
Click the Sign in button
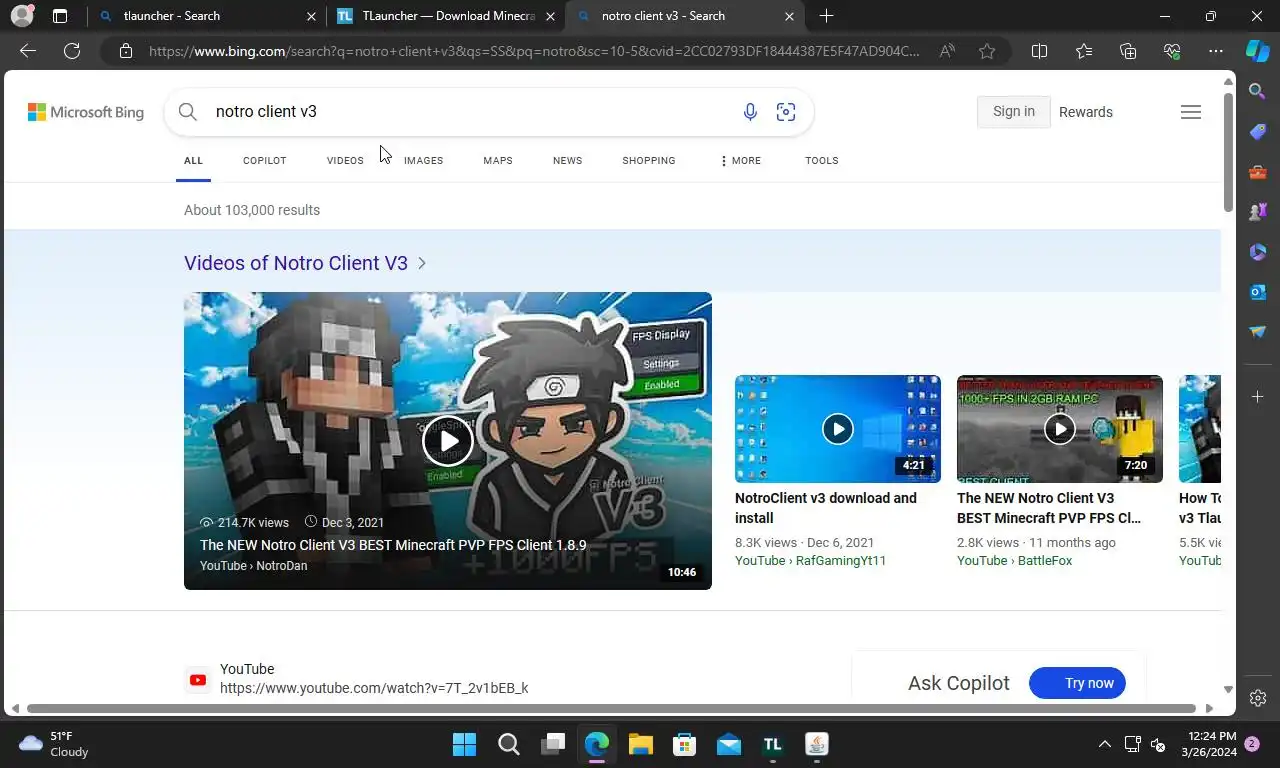pos(1013,111)
